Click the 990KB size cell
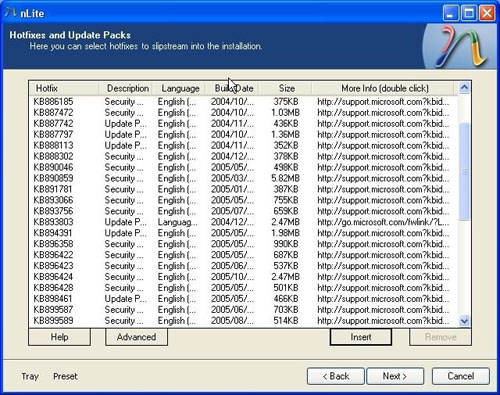 (x=286, y=244)
